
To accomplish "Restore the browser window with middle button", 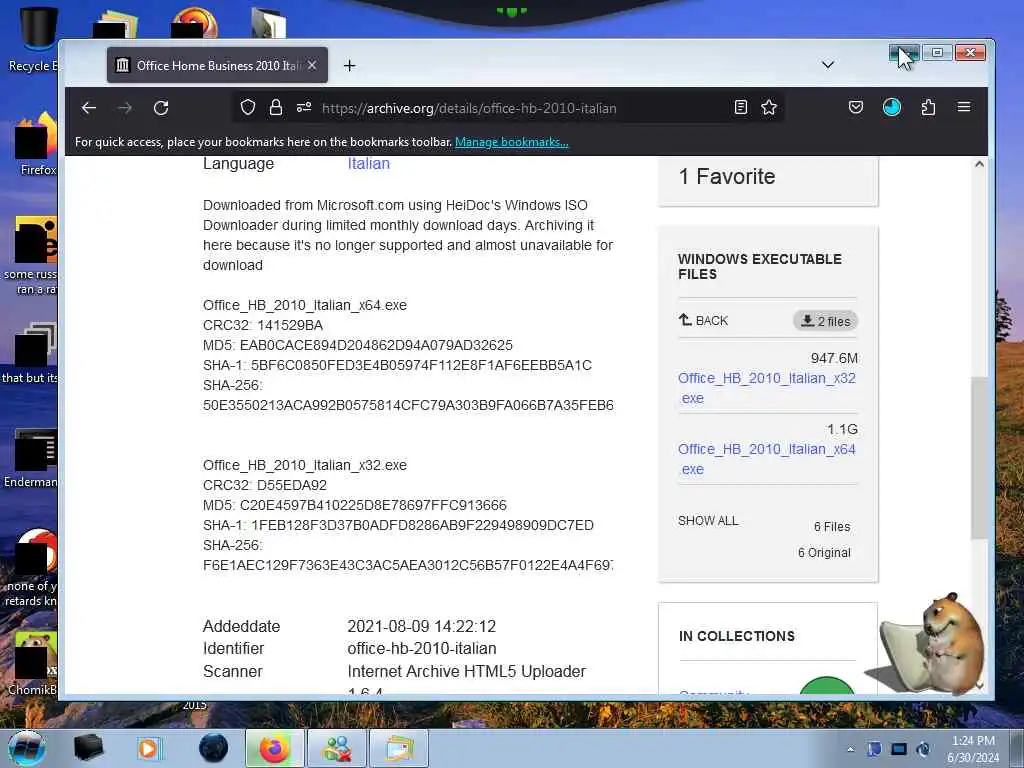I will pos(937,52).
